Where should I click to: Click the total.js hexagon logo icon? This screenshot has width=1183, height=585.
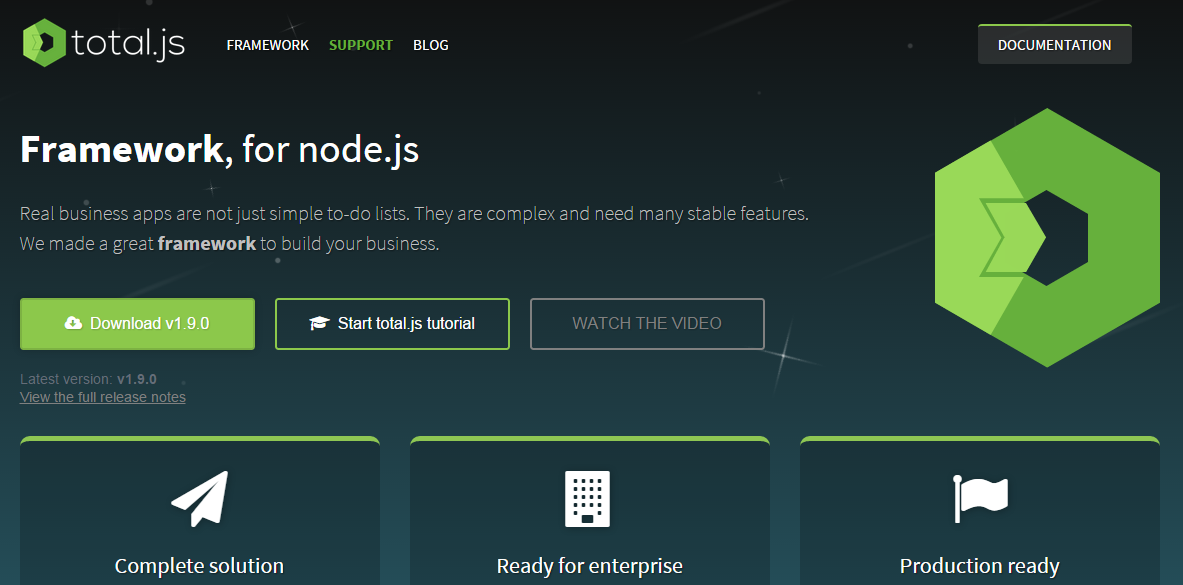pyautogui.click(x=44, y=44)
